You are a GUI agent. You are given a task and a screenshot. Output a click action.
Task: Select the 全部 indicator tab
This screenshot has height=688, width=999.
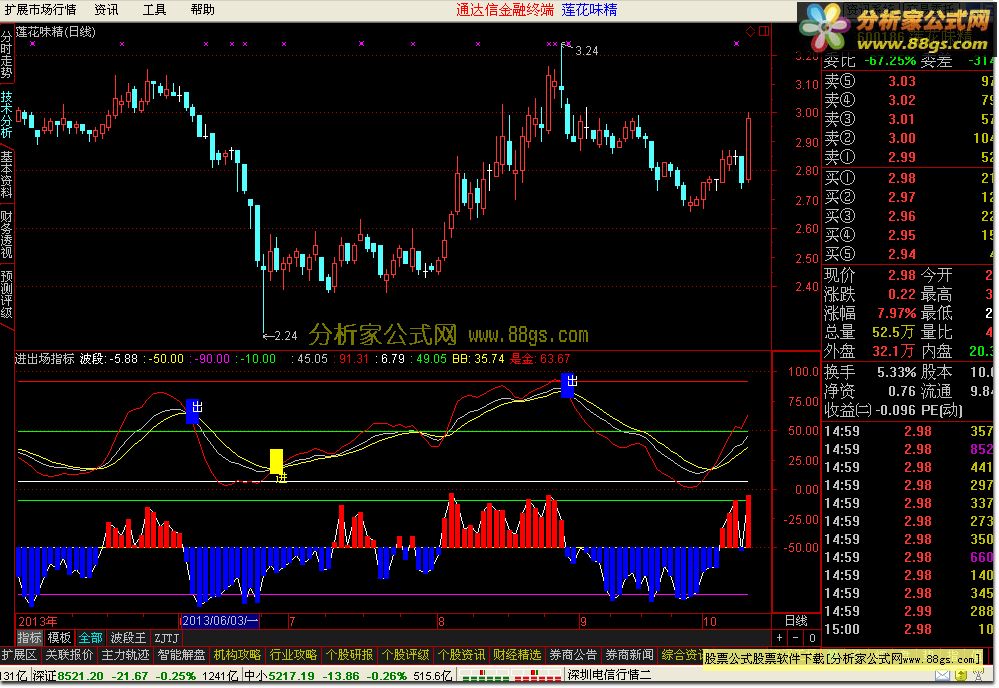90,638
